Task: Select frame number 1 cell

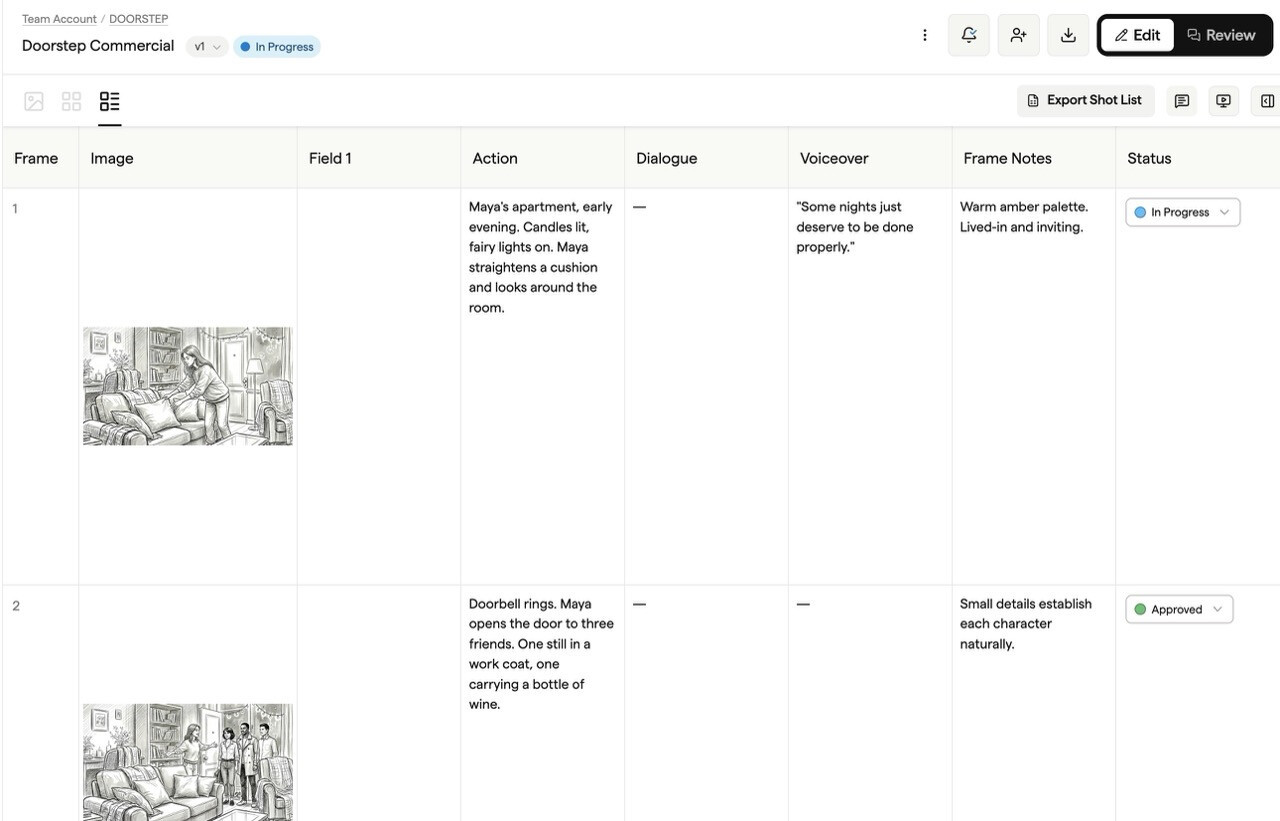Action: click(x=40, y=386)
